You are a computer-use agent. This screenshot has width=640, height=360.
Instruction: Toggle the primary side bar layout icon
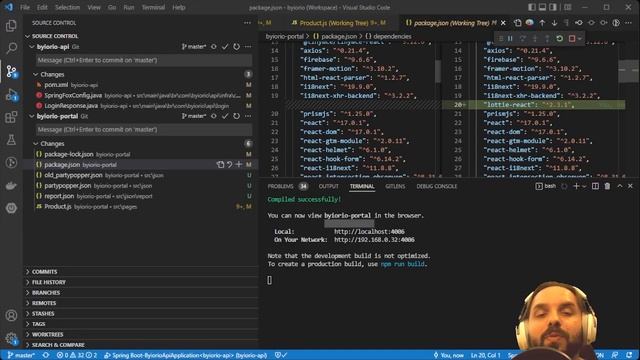coord(532,7)
